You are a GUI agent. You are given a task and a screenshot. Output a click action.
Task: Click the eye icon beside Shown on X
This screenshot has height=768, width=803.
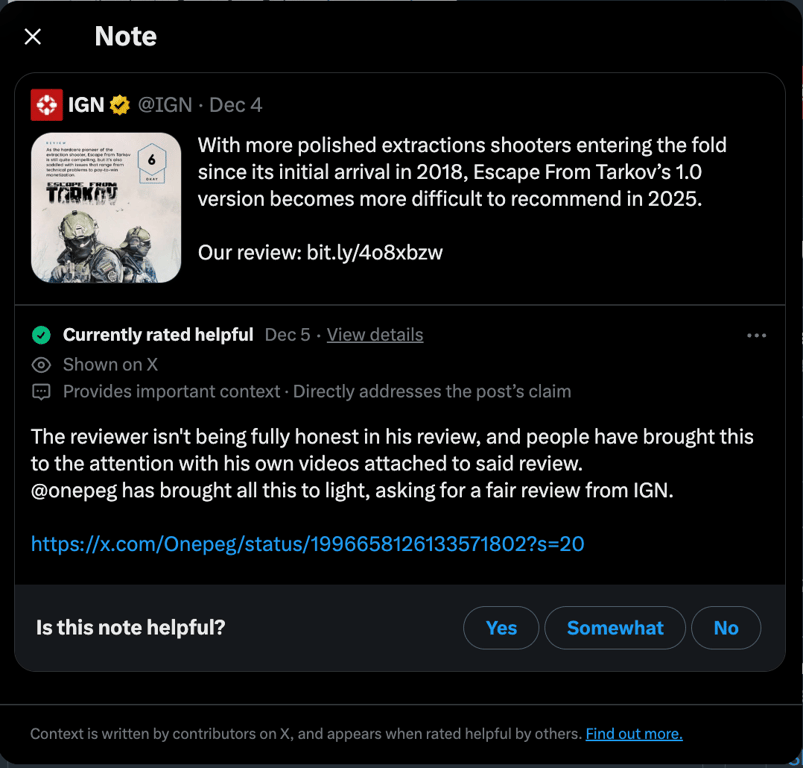[x=41, y=365]
